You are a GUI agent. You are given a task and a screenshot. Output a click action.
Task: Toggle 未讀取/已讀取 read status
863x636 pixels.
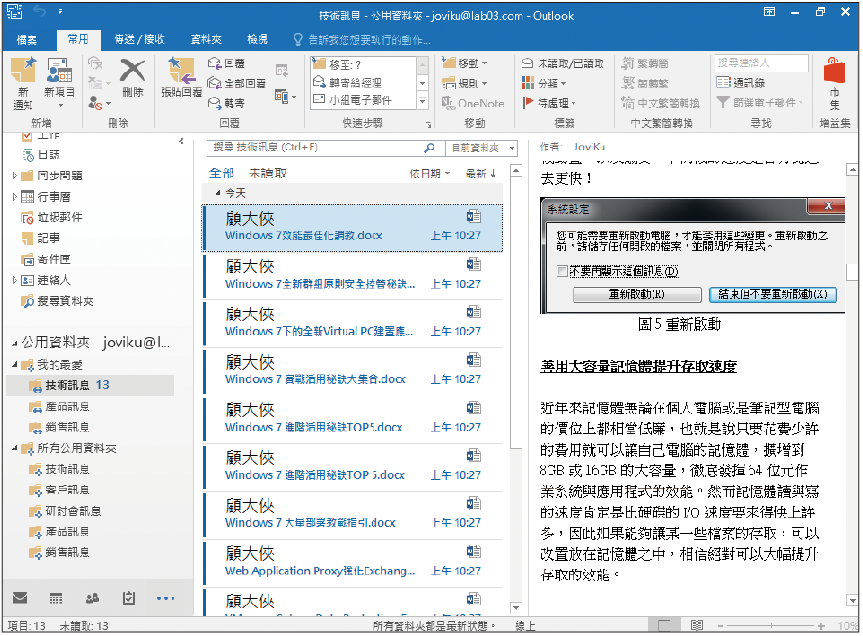click(x=562, y=63)
